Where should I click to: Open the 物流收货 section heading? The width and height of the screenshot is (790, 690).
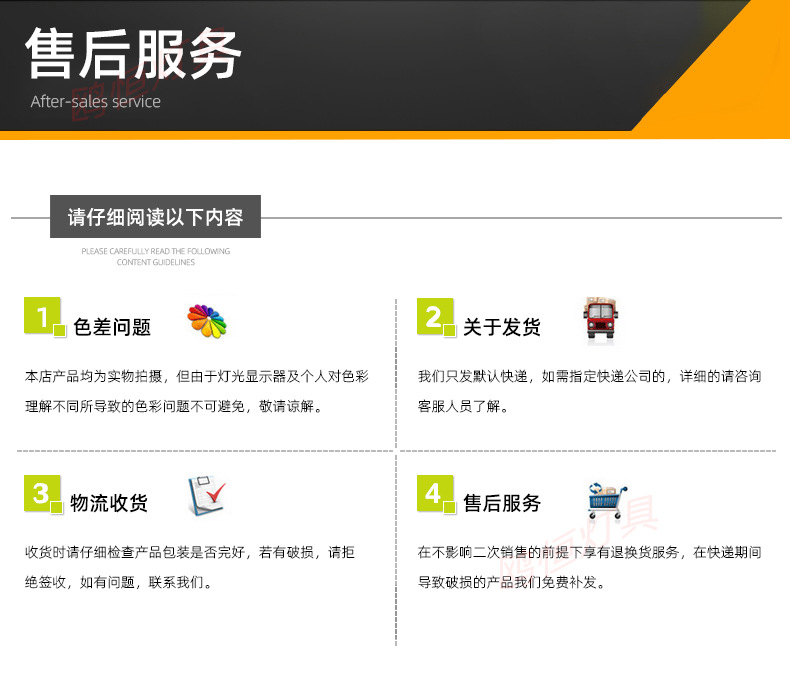click(x=109, y=503)
